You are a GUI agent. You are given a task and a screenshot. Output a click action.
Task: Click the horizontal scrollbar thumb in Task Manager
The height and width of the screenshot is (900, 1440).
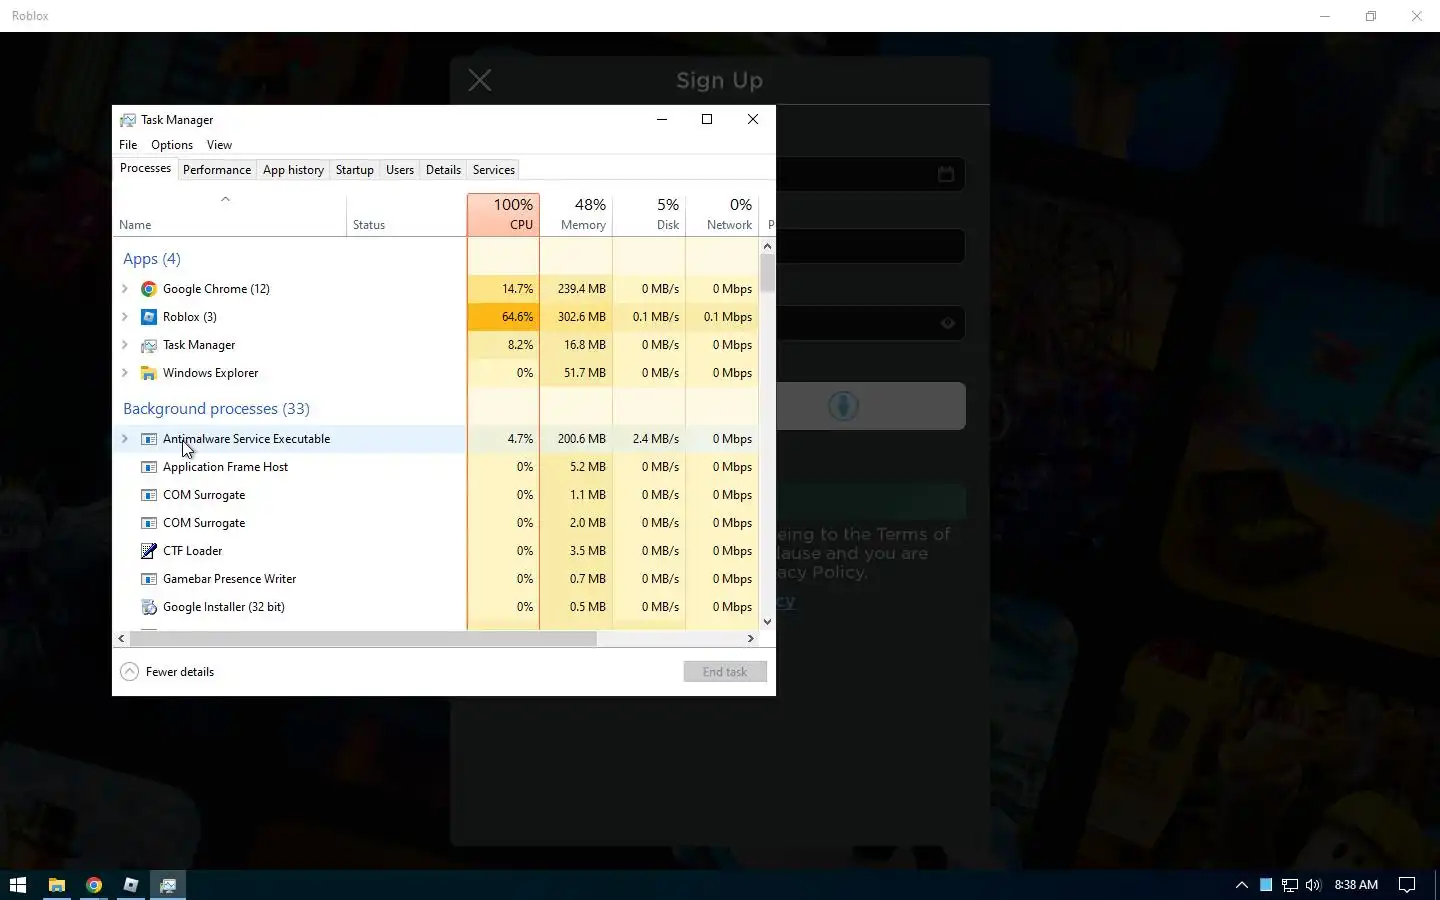point(362,638)
